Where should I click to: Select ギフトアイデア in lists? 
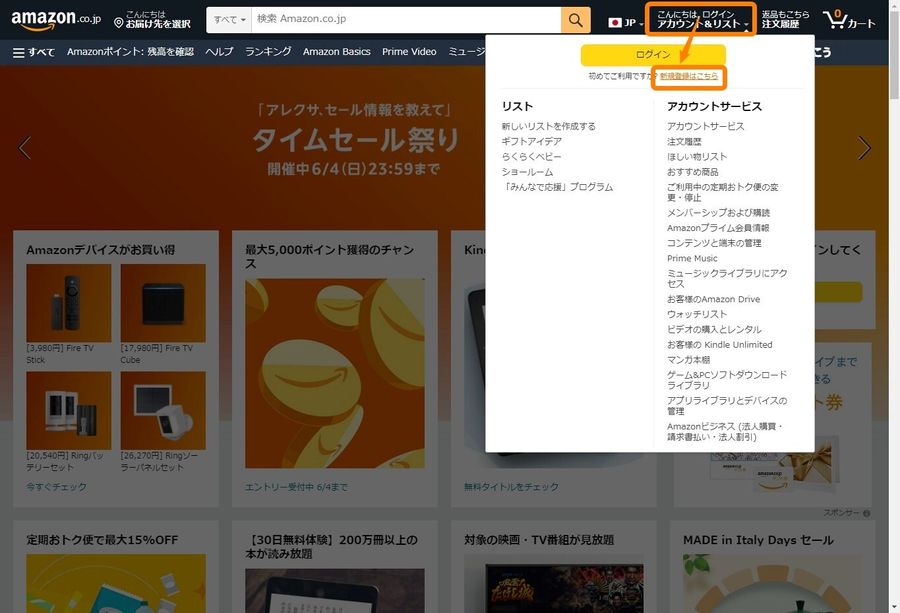532,141
